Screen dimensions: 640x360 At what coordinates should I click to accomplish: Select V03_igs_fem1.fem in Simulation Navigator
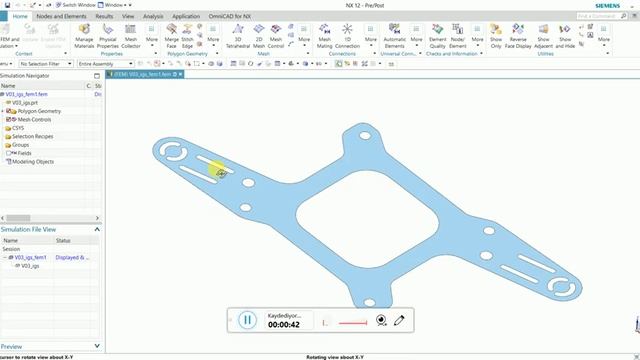click(27, 94)
